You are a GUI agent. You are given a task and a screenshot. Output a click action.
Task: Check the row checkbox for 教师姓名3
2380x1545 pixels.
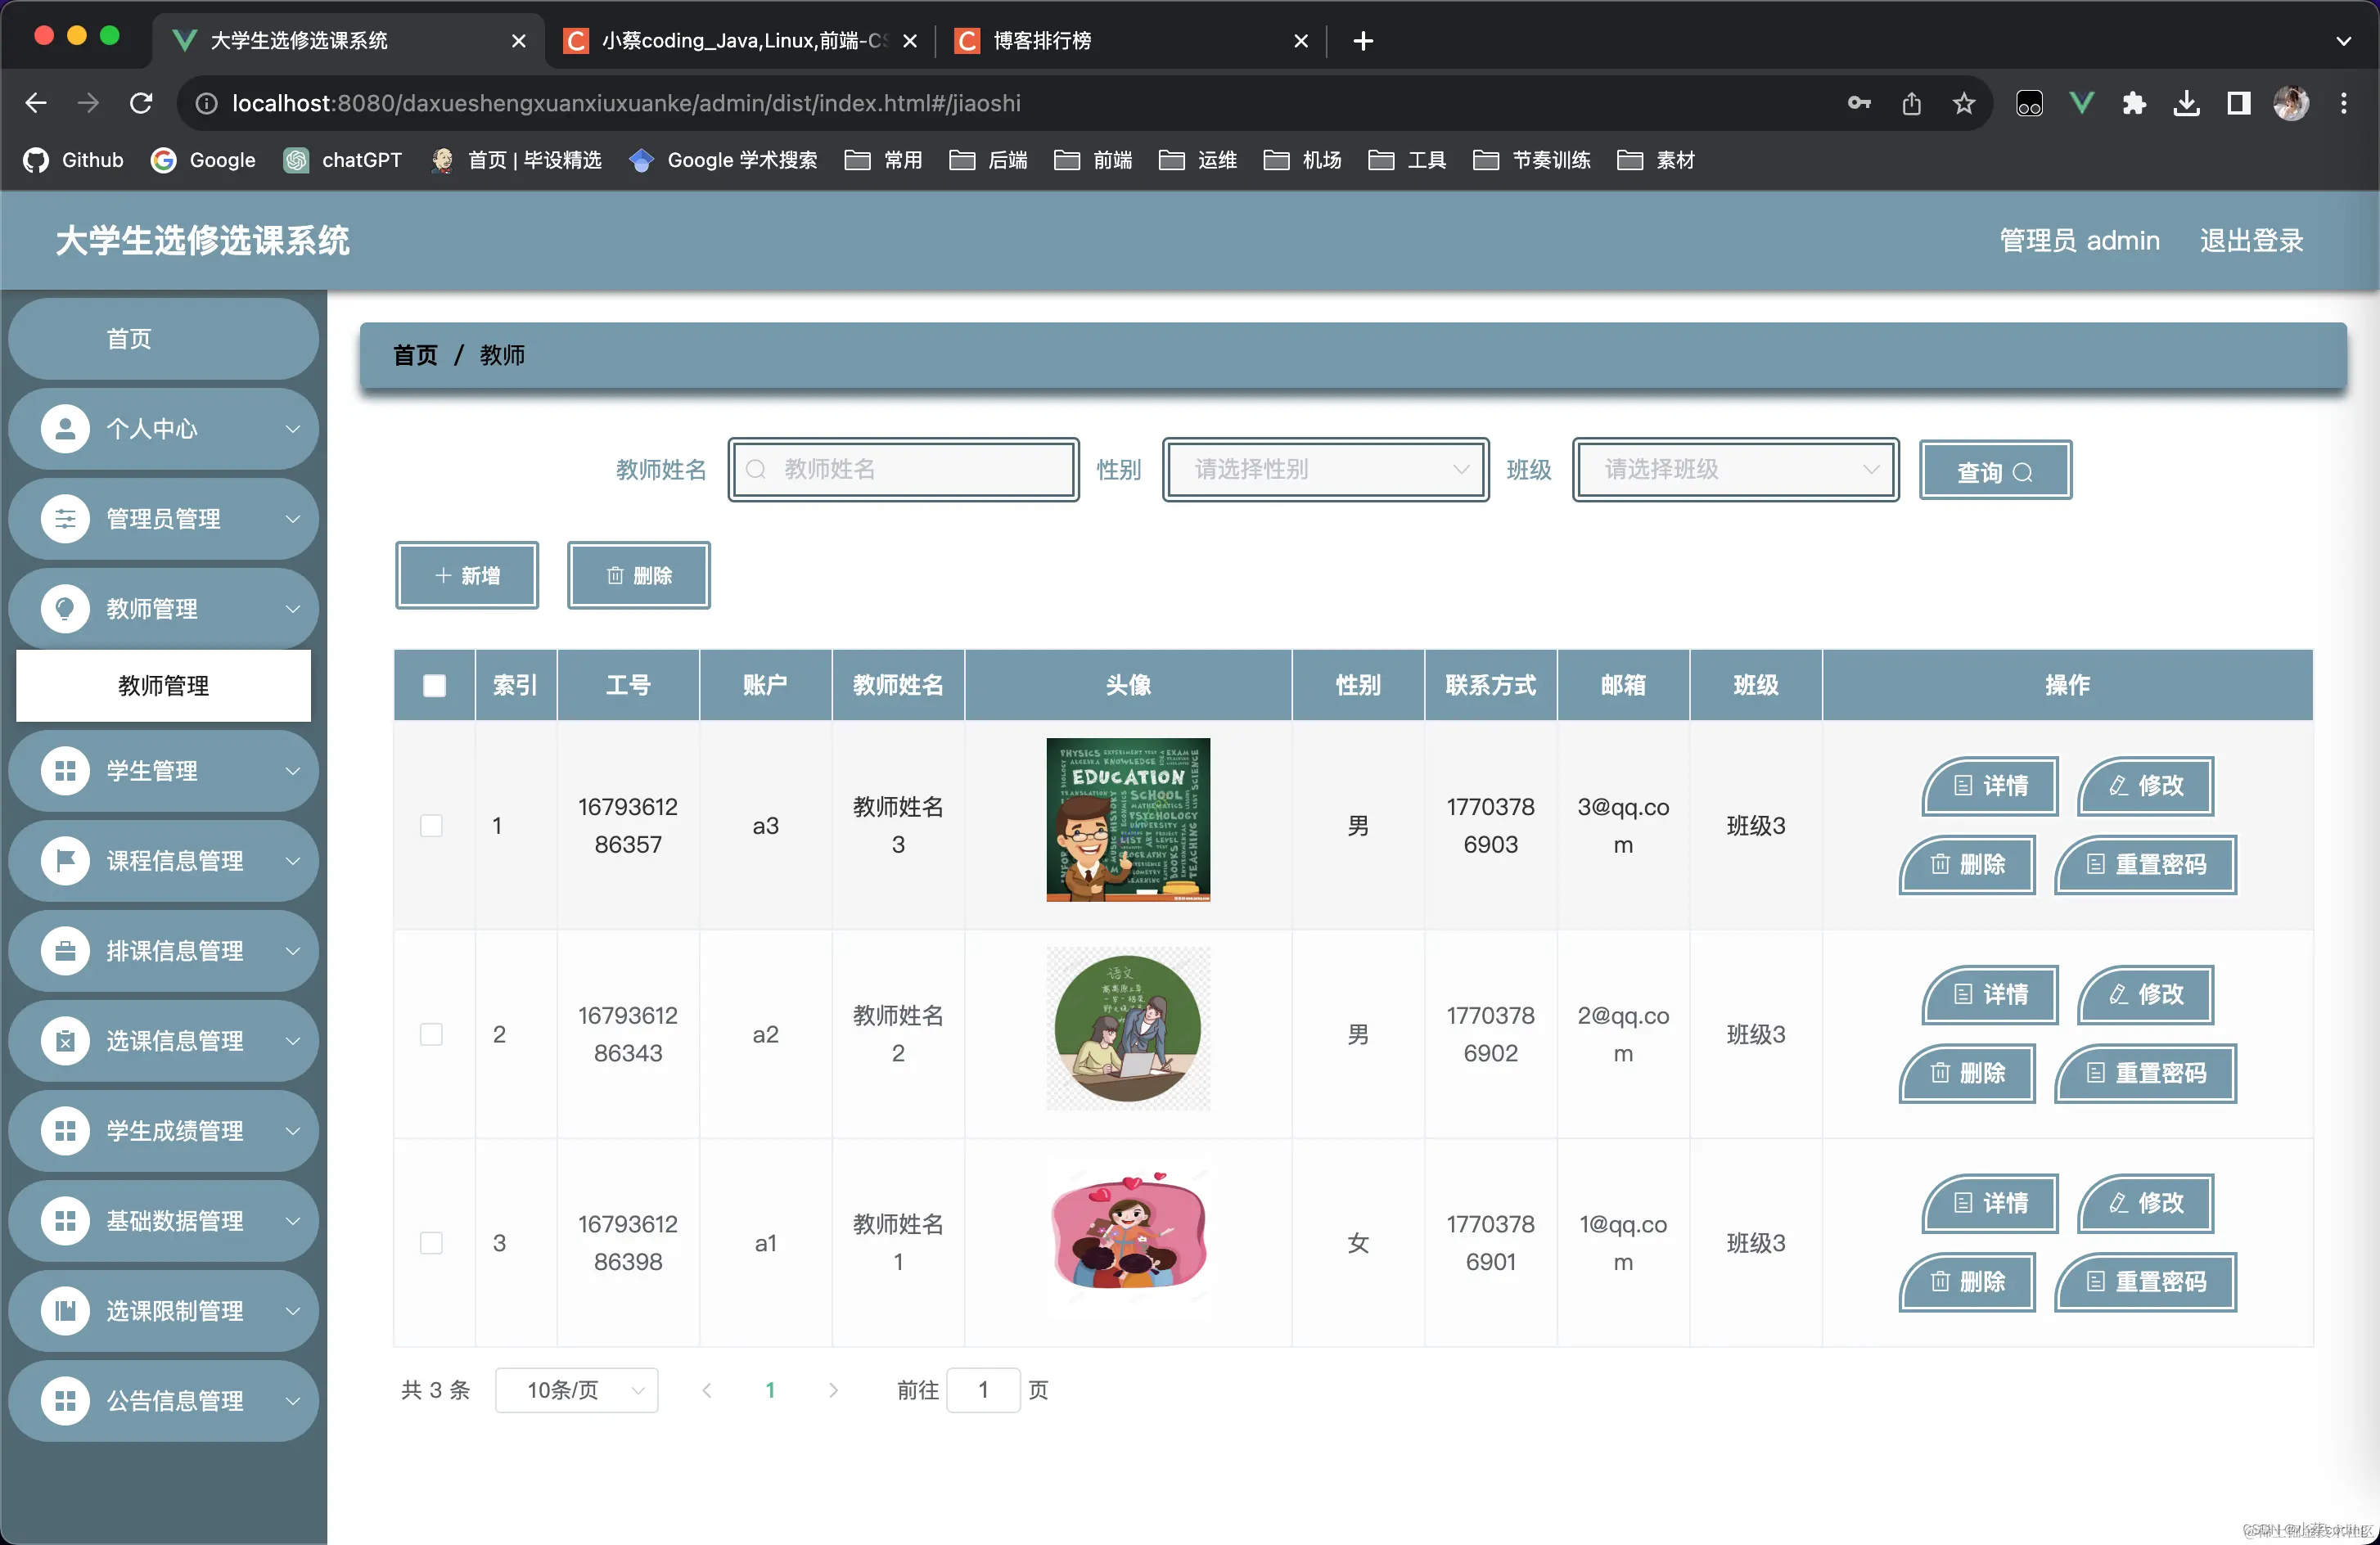[x=431, y=825]
